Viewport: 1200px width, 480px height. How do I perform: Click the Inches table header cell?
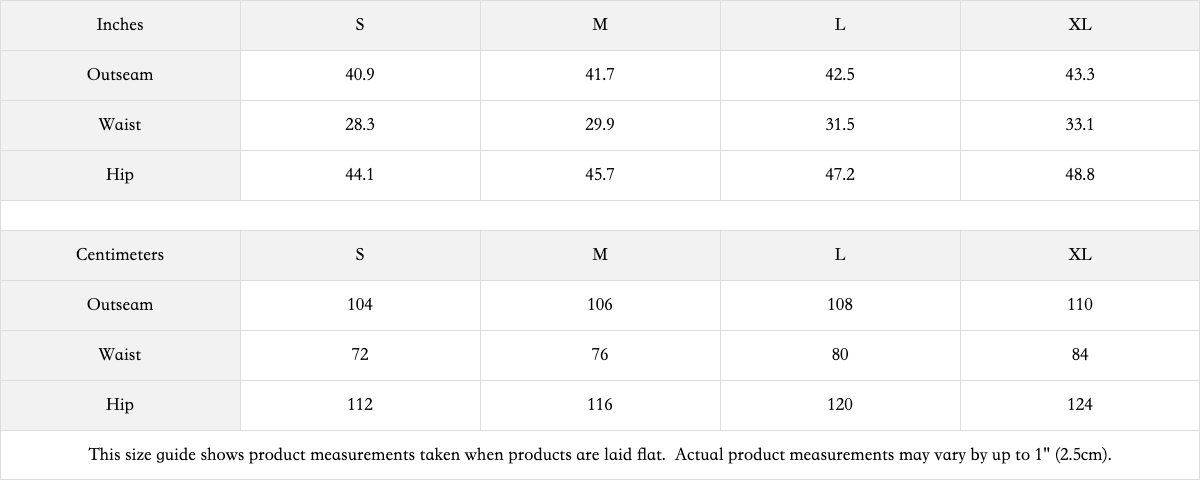(x=120, y=25)
